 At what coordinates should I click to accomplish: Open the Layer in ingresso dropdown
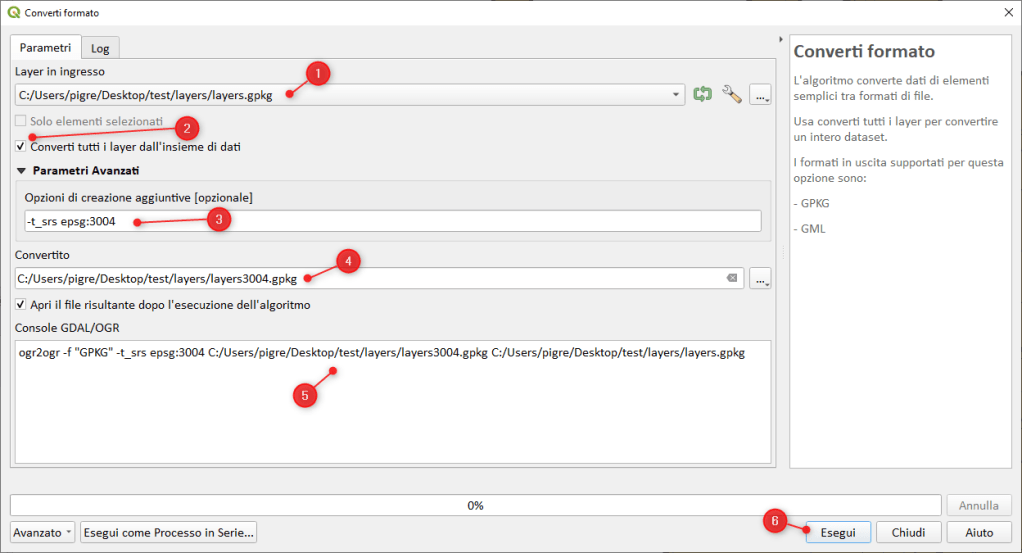point(677,95)
